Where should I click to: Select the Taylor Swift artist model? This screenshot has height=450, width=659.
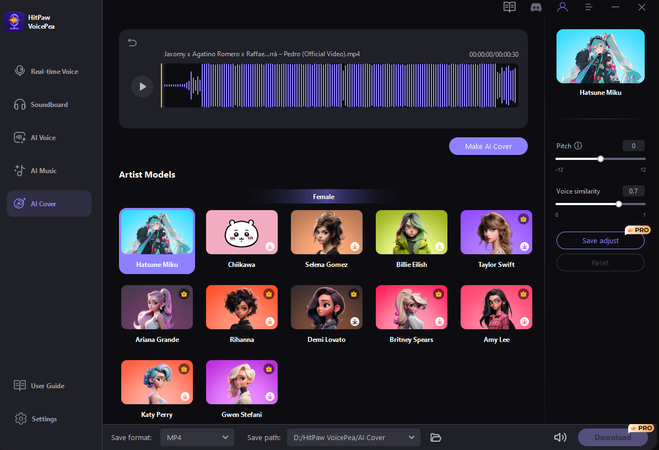[496, 239]
